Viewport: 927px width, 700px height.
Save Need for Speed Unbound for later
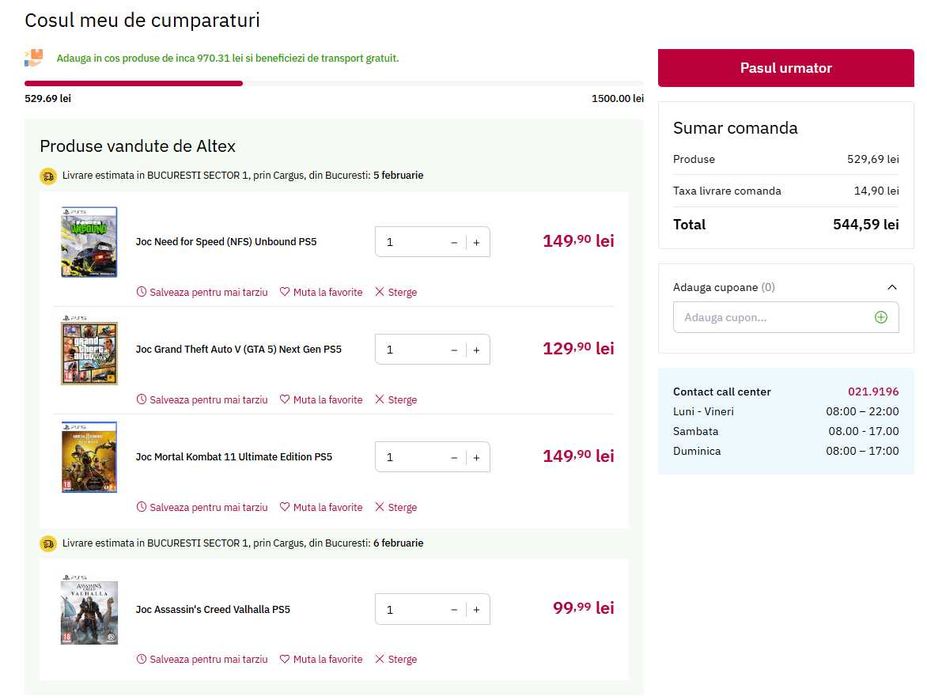202,292
